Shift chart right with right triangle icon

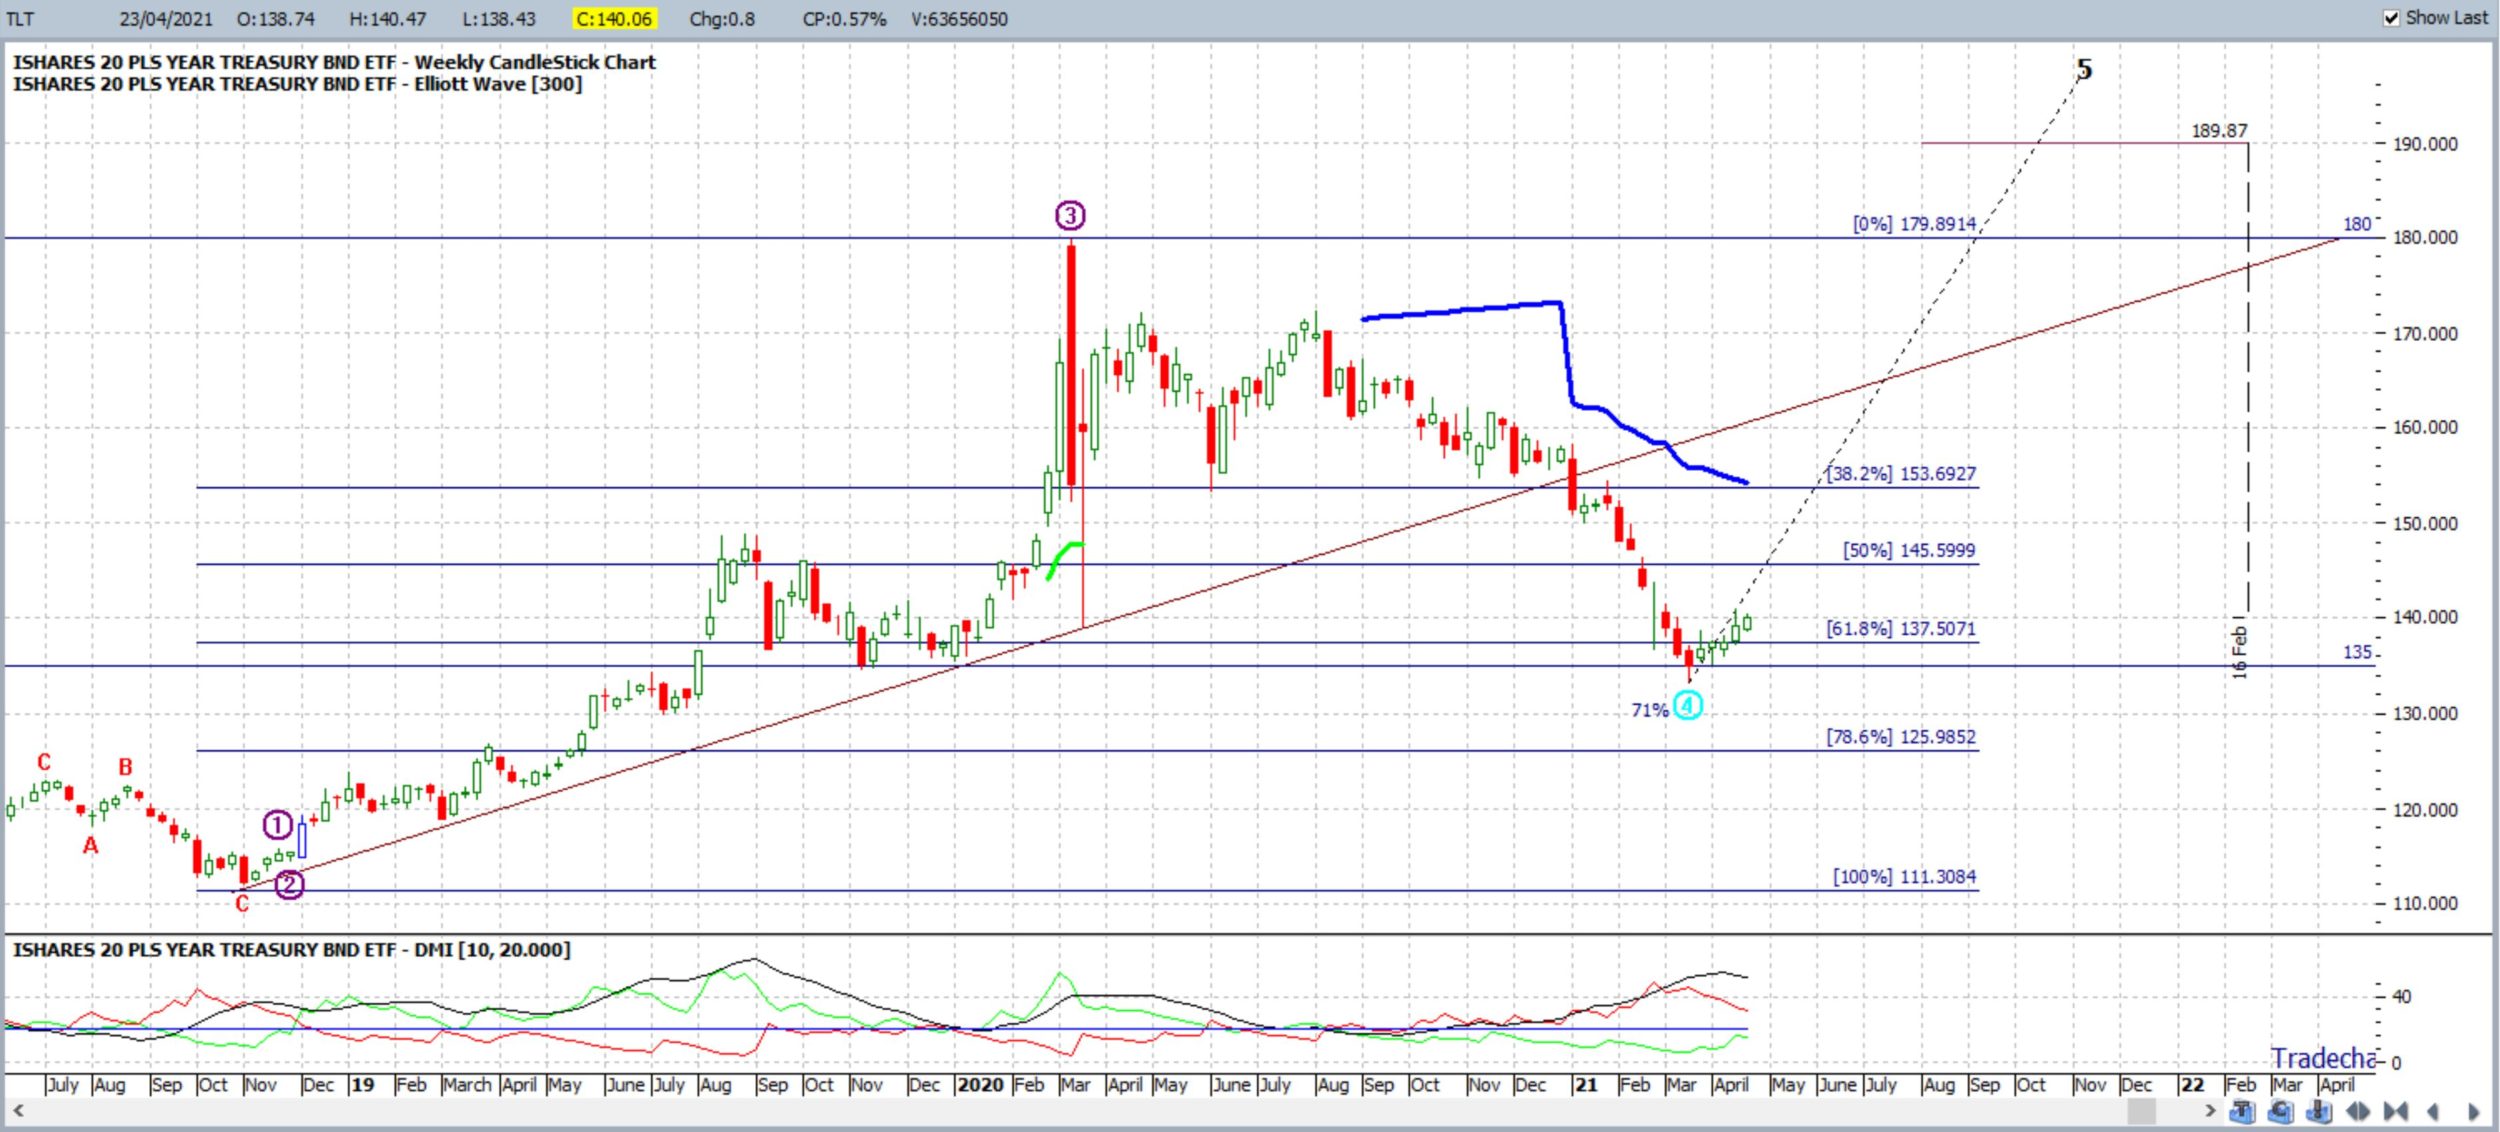[2473, 1112]
